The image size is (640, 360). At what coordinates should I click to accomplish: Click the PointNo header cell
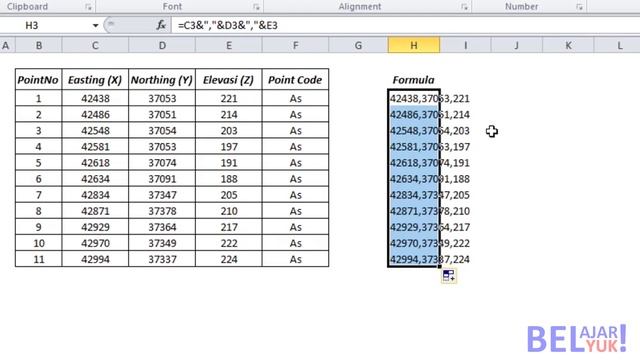click(x=38, y=80)
